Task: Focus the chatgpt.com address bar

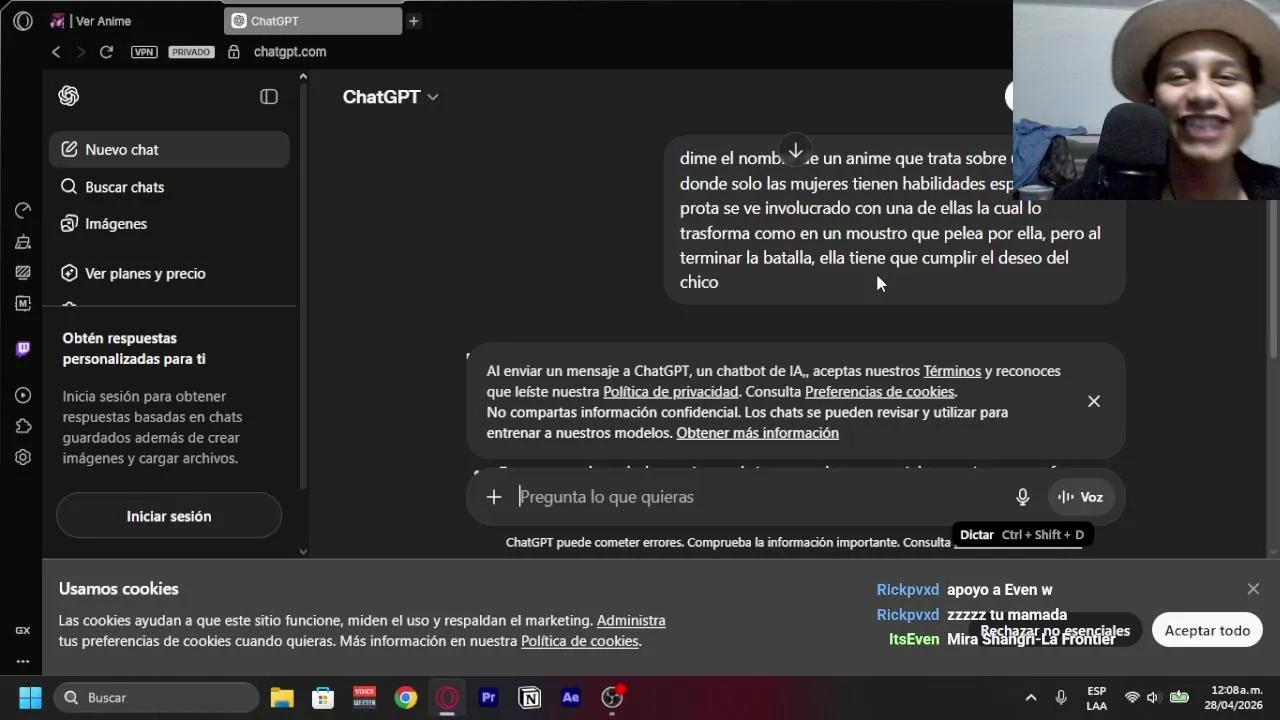Action: [290, 52]
